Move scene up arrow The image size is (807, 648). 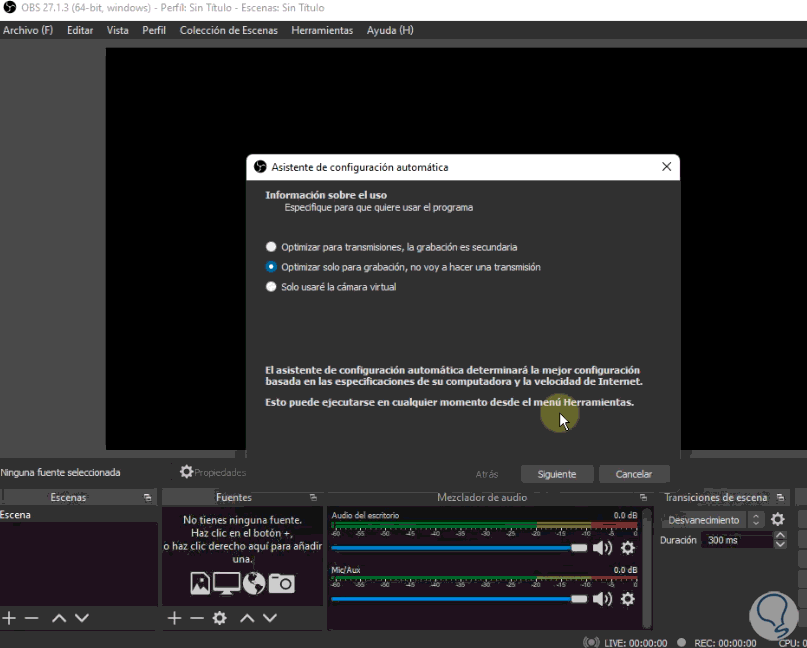coord(59,618)
